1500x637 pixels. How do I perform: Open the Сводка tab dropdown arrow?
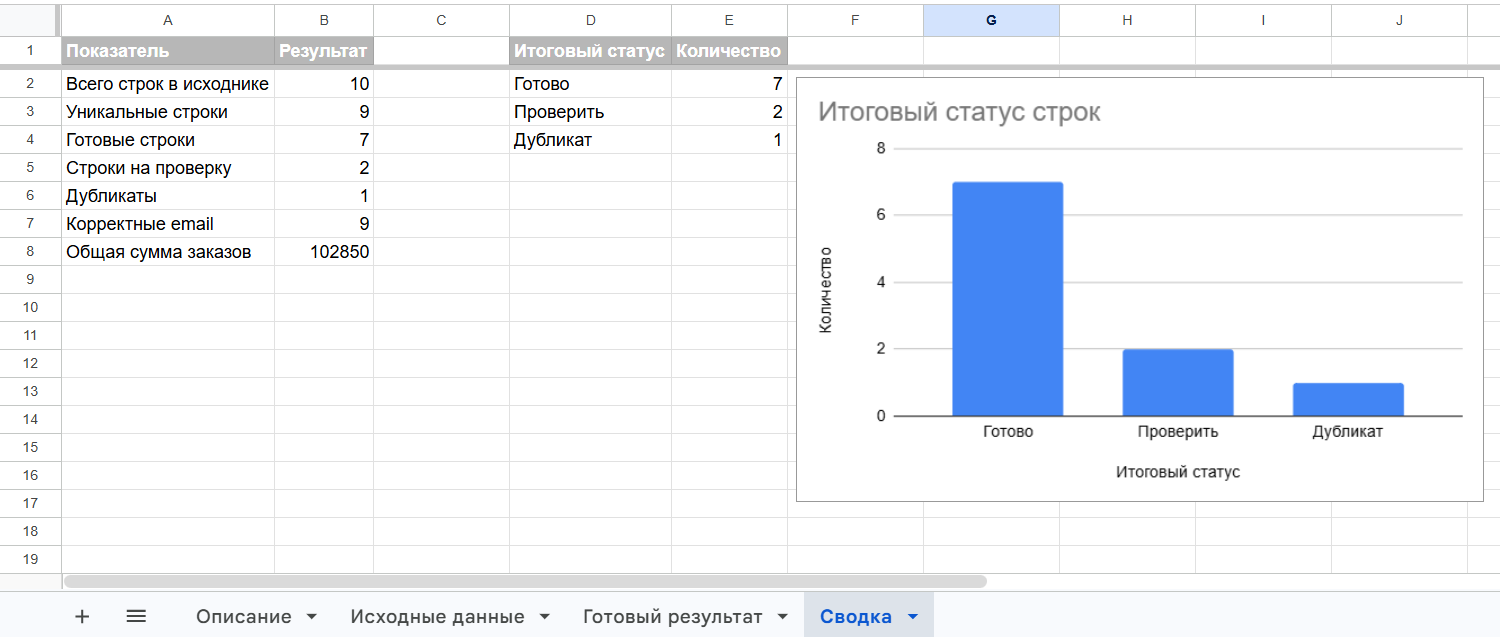[912, 617]
